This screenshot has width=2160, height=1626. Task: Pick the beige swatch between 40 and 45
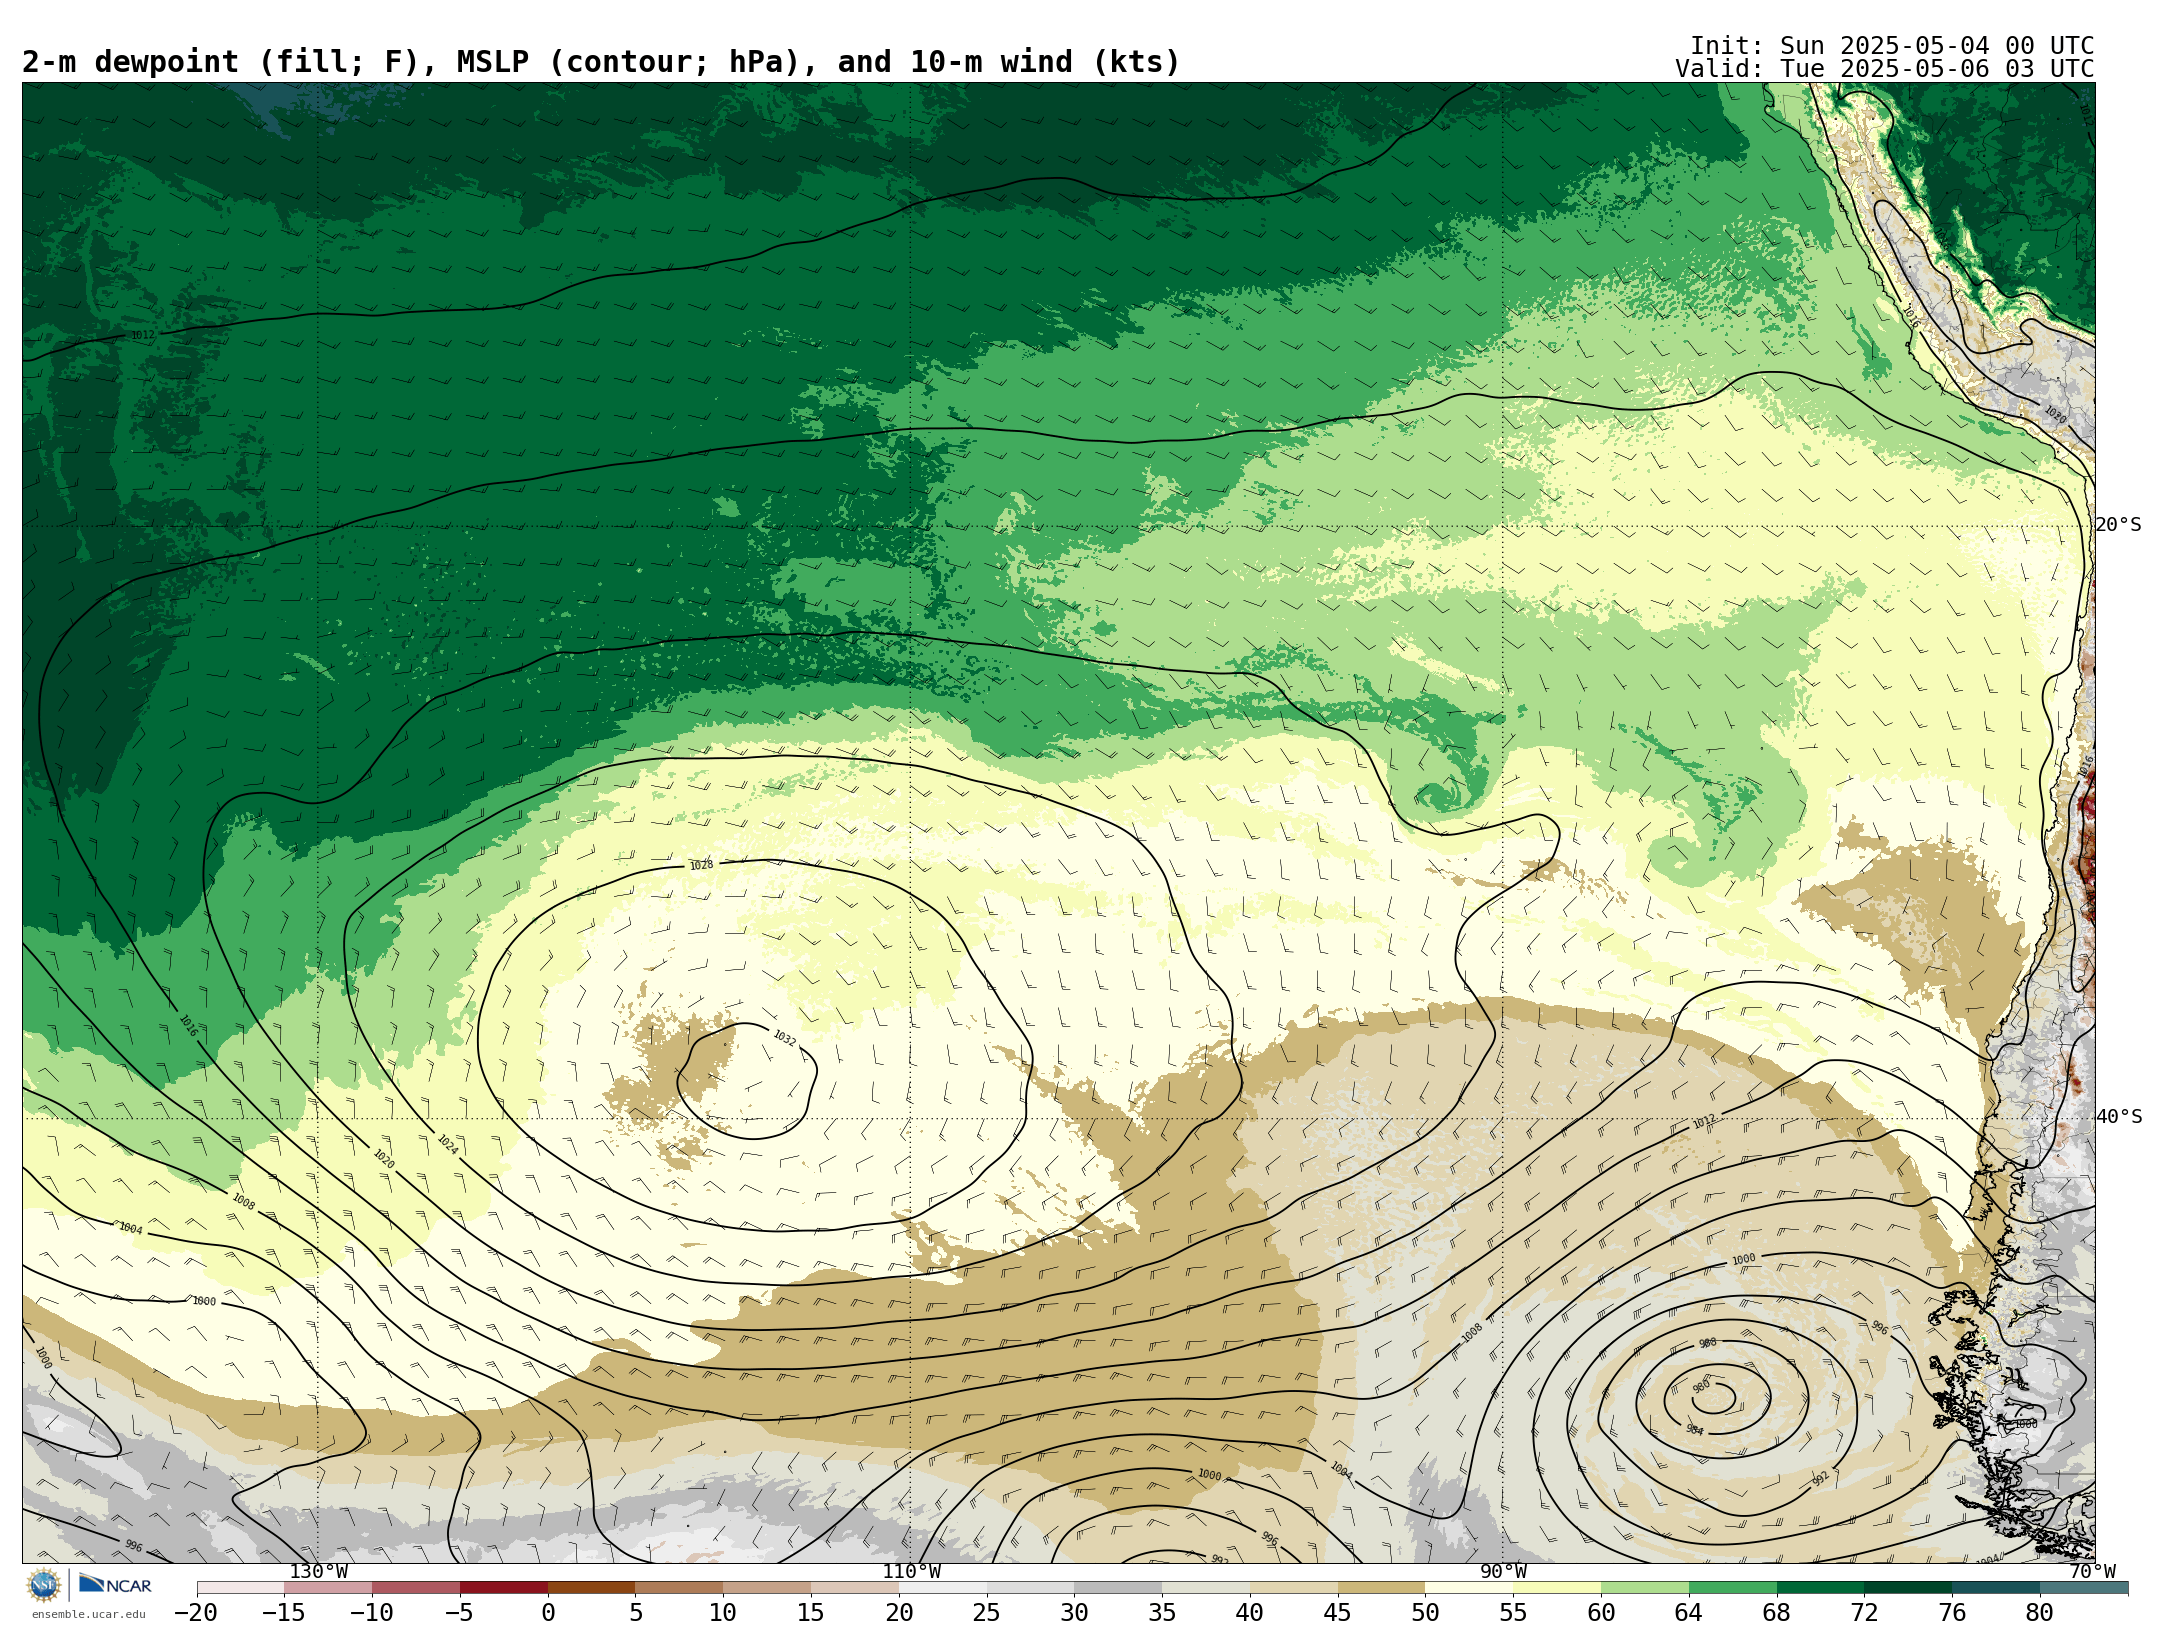tap(1294, 1588)
